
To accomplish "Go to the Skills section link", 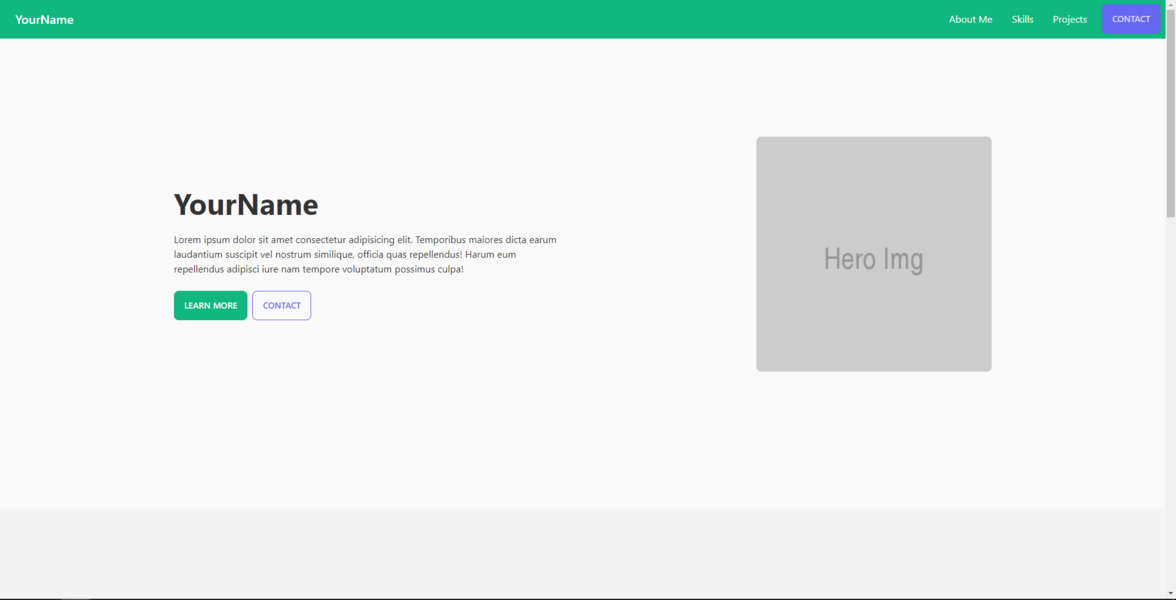I will (x=1022, y=19).
